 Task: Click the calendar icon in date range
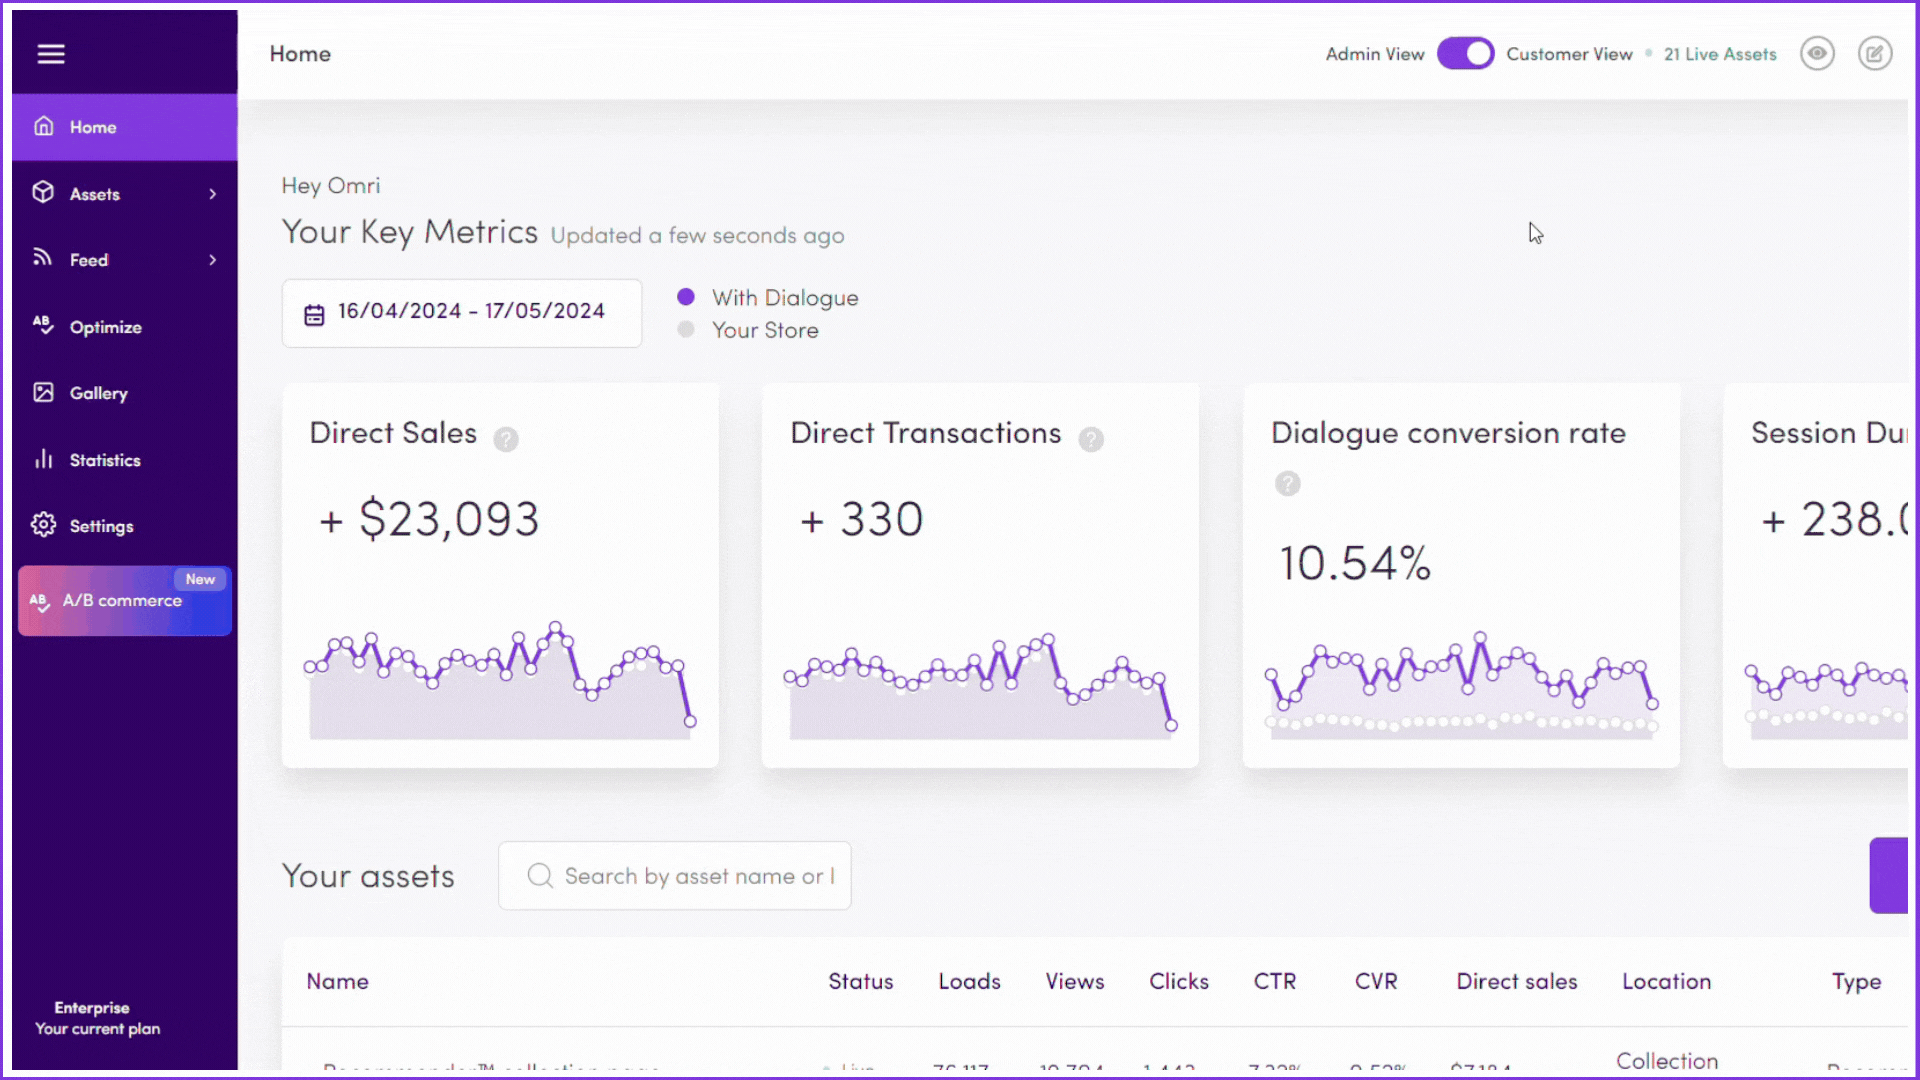(x=314, y=314)
